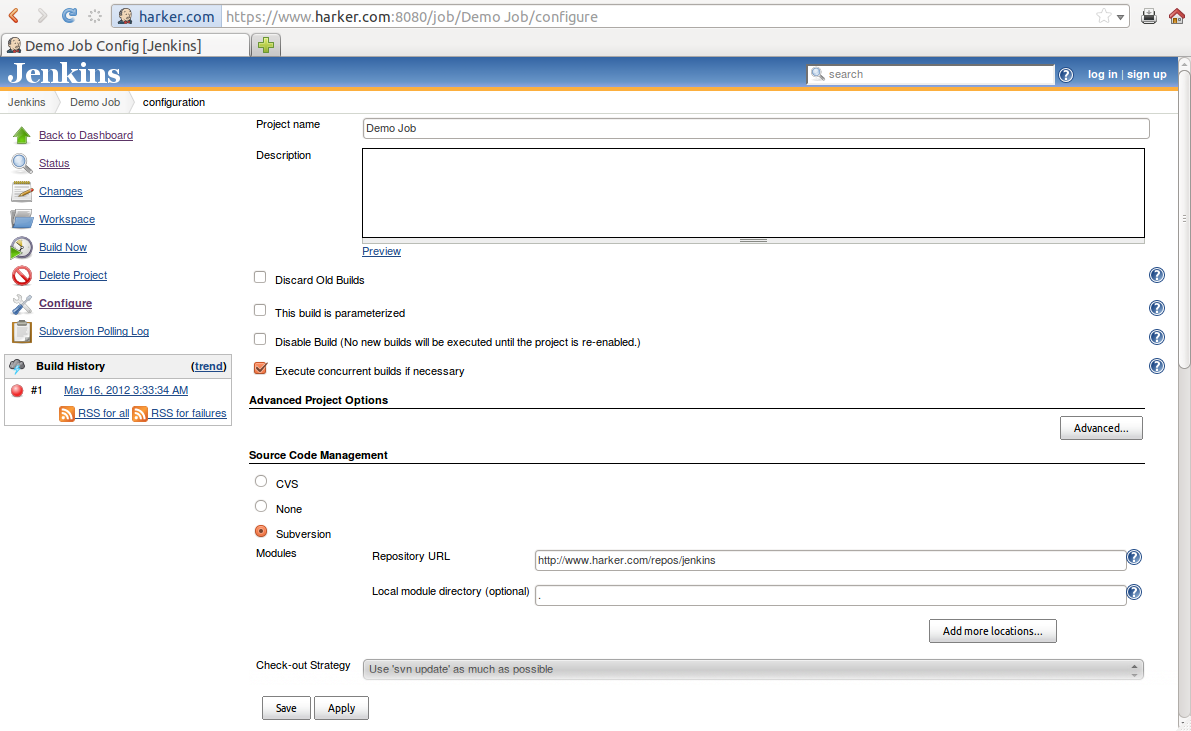
Task: Click the Changes notepad icon
Action: click(21, 191)
